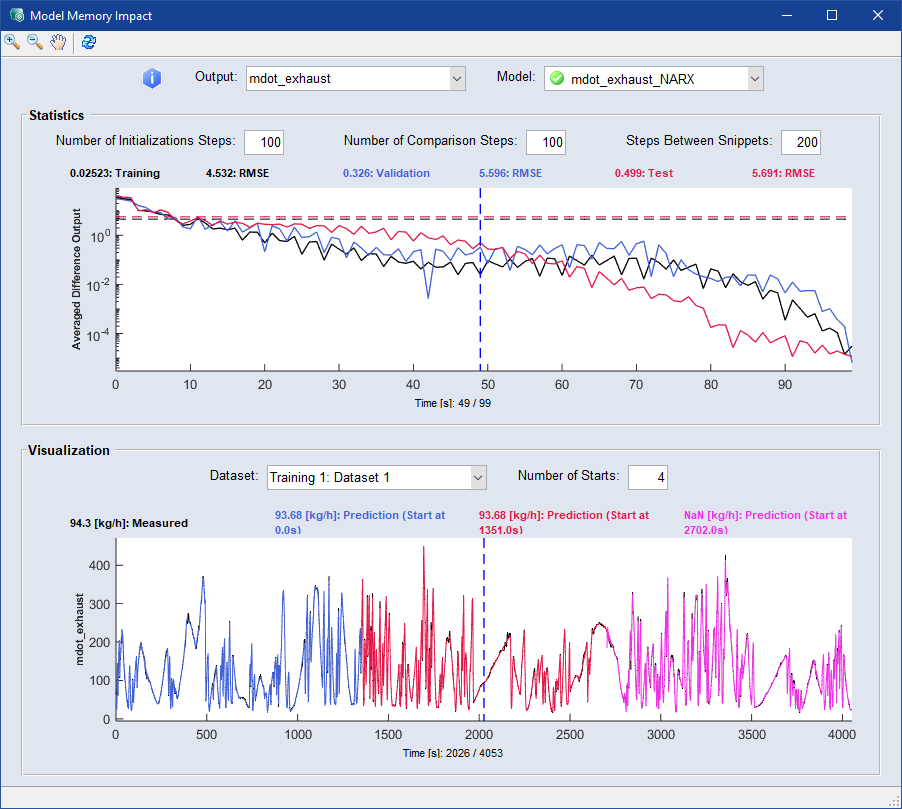Click the Number of Comparison Steps field
Viewport: 902px width, 809px height.
(546, 142)
